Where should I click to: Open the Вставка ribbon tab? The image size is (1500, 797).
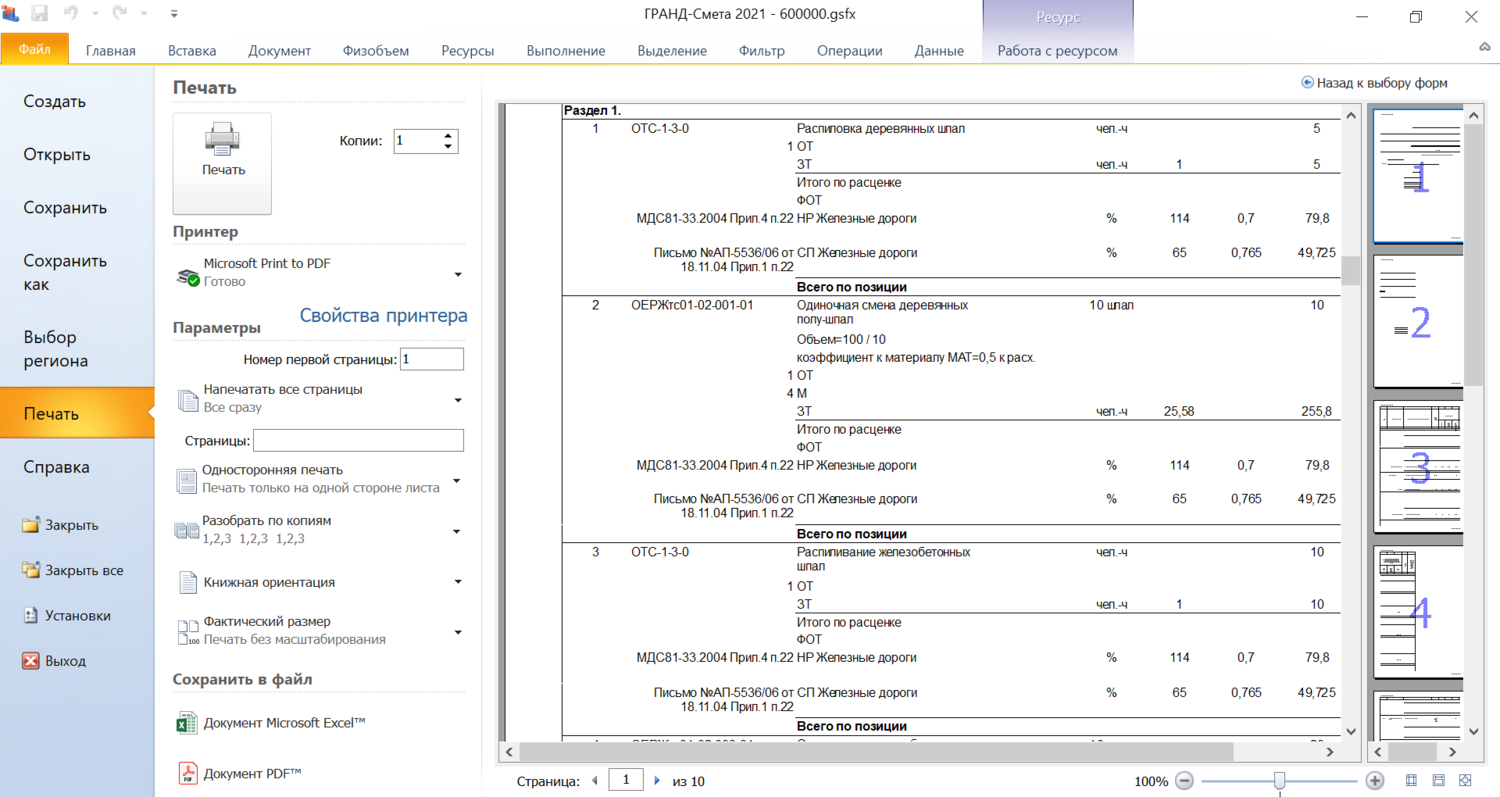[192, 51]
